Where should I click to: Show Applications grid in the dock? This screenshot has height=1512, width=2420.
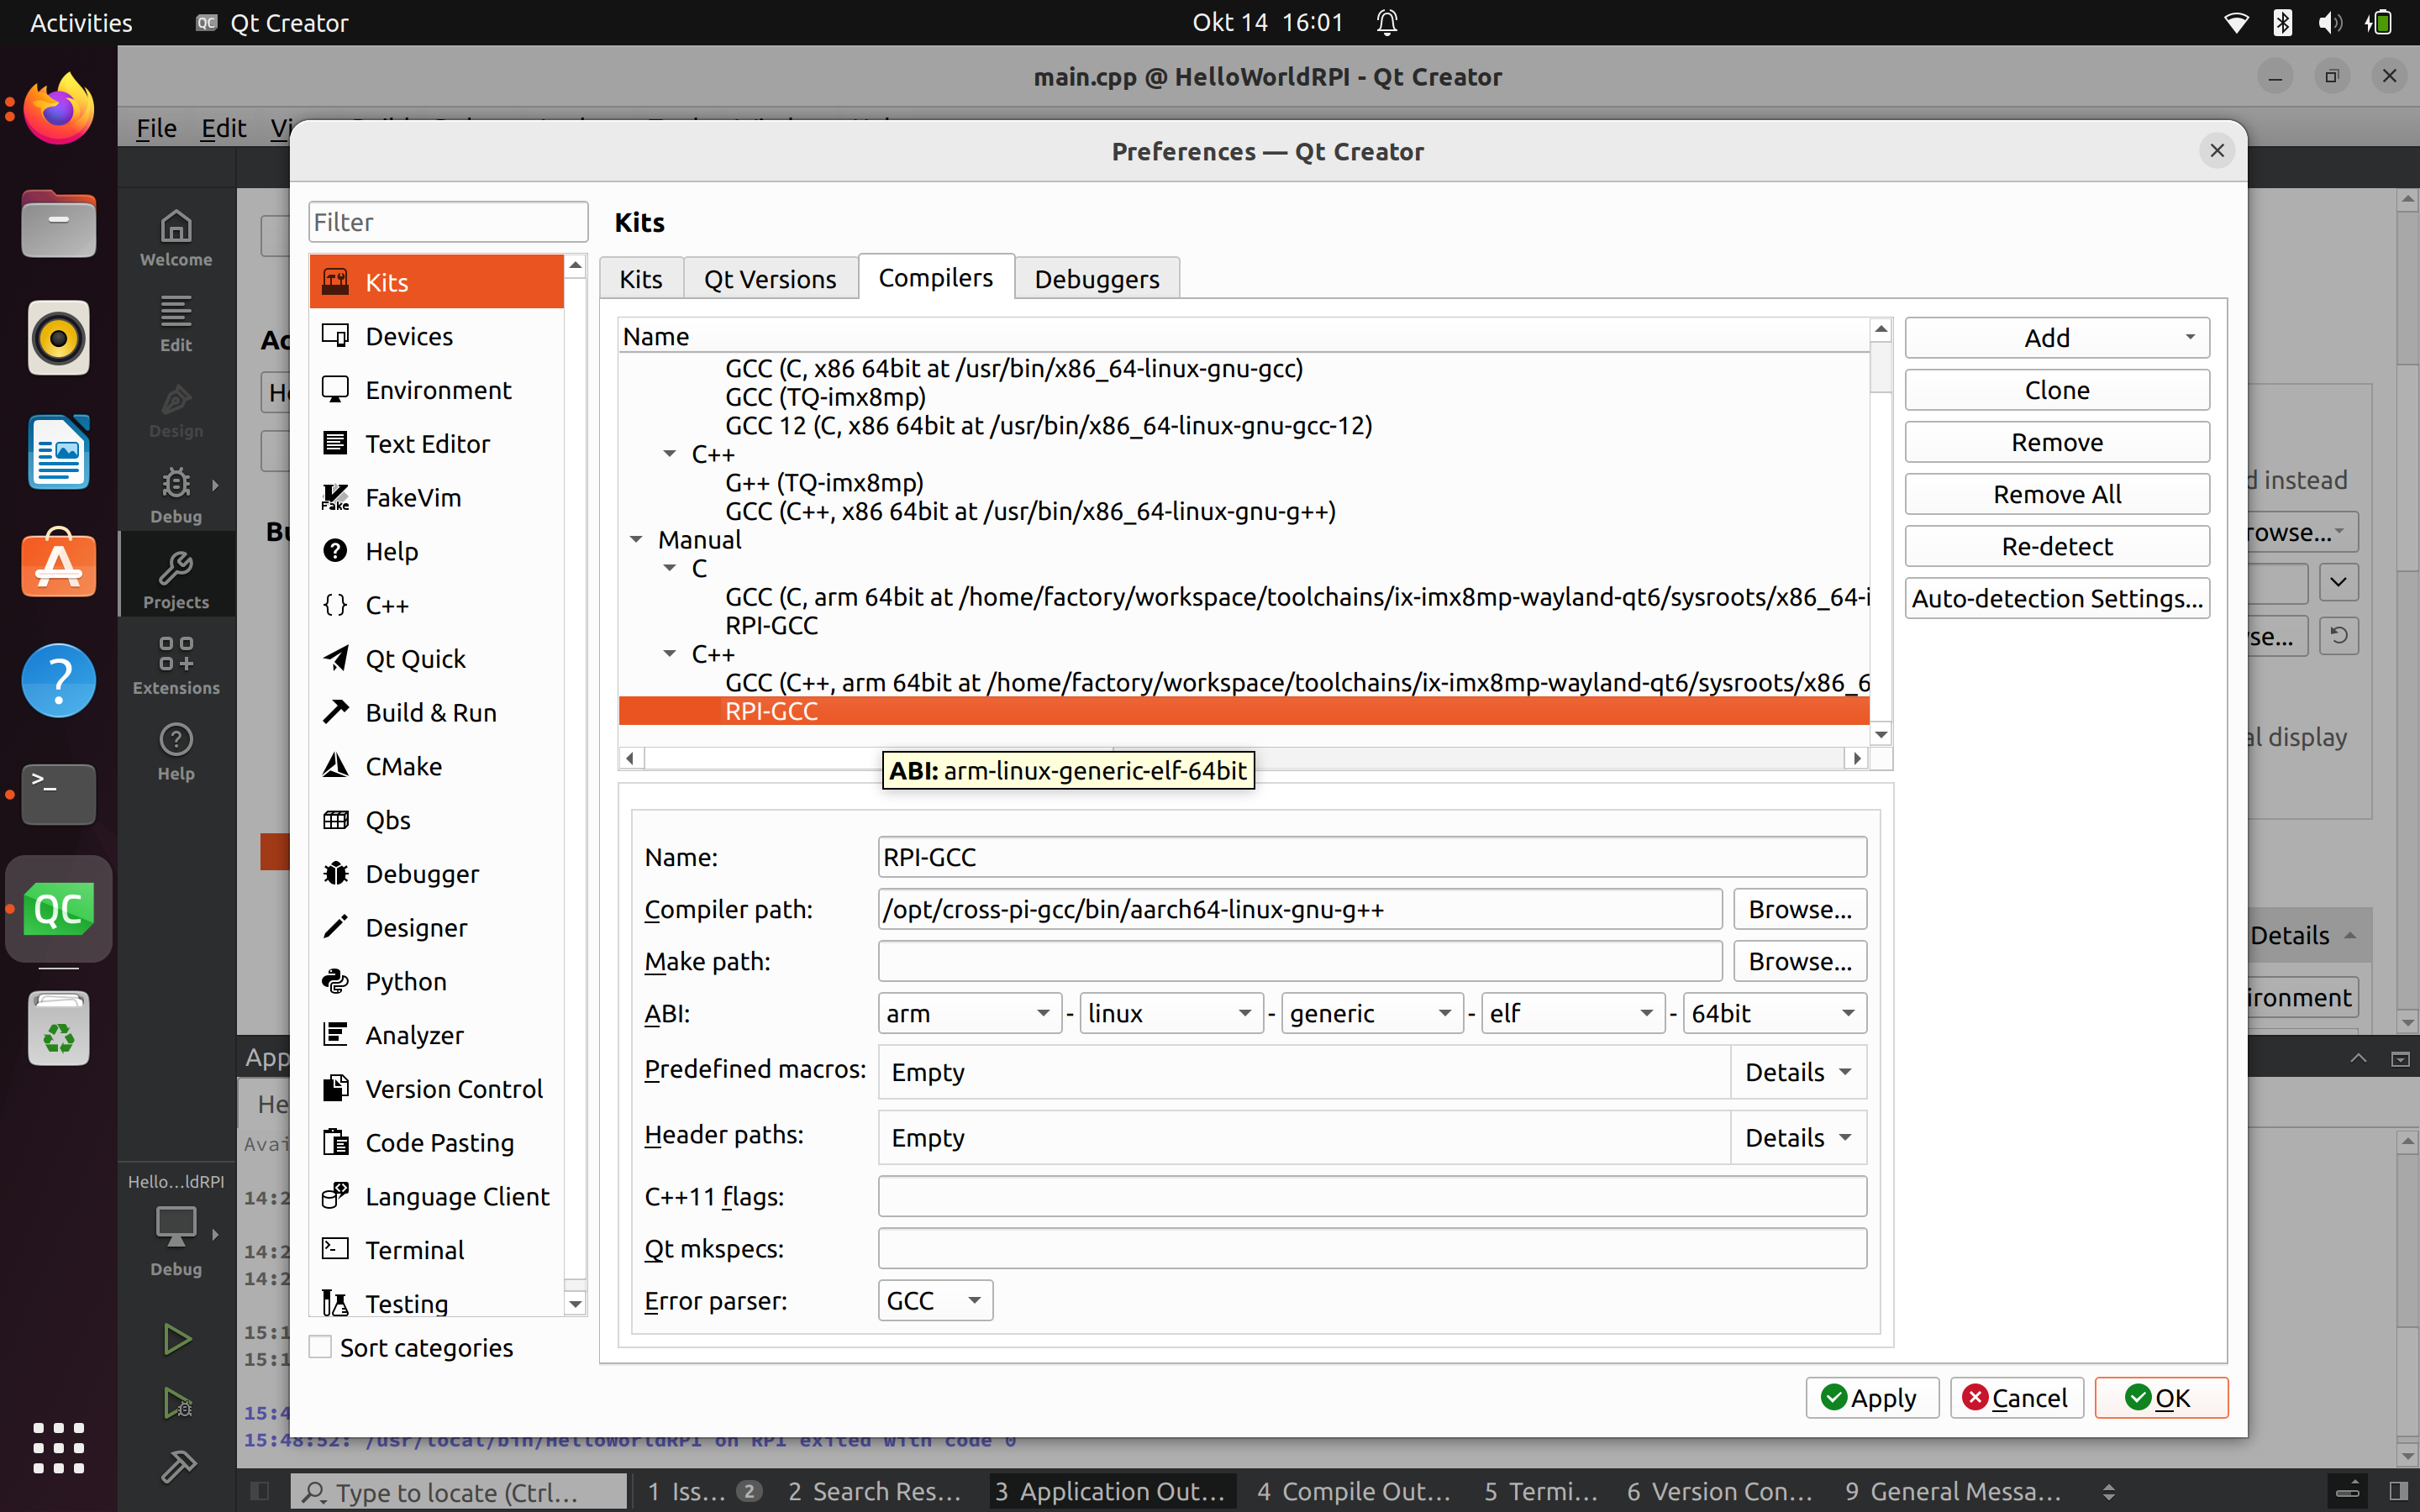[59, 1447]
